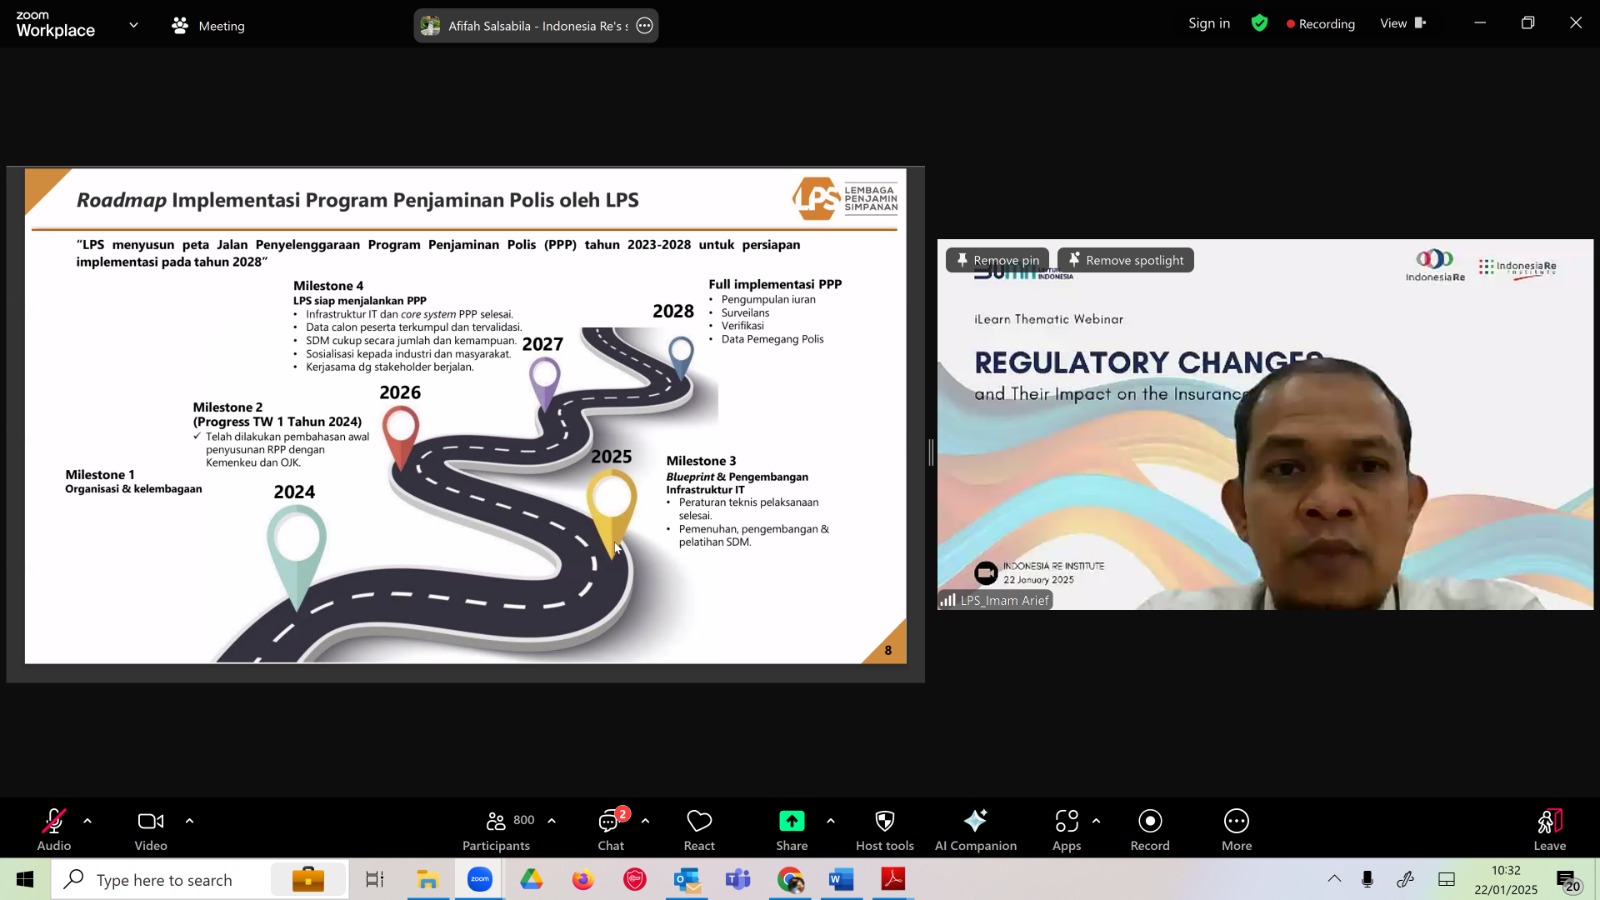Click the divider handle between share and video
Viewport: 1600px width, 900px height.
tap(931, 452)
